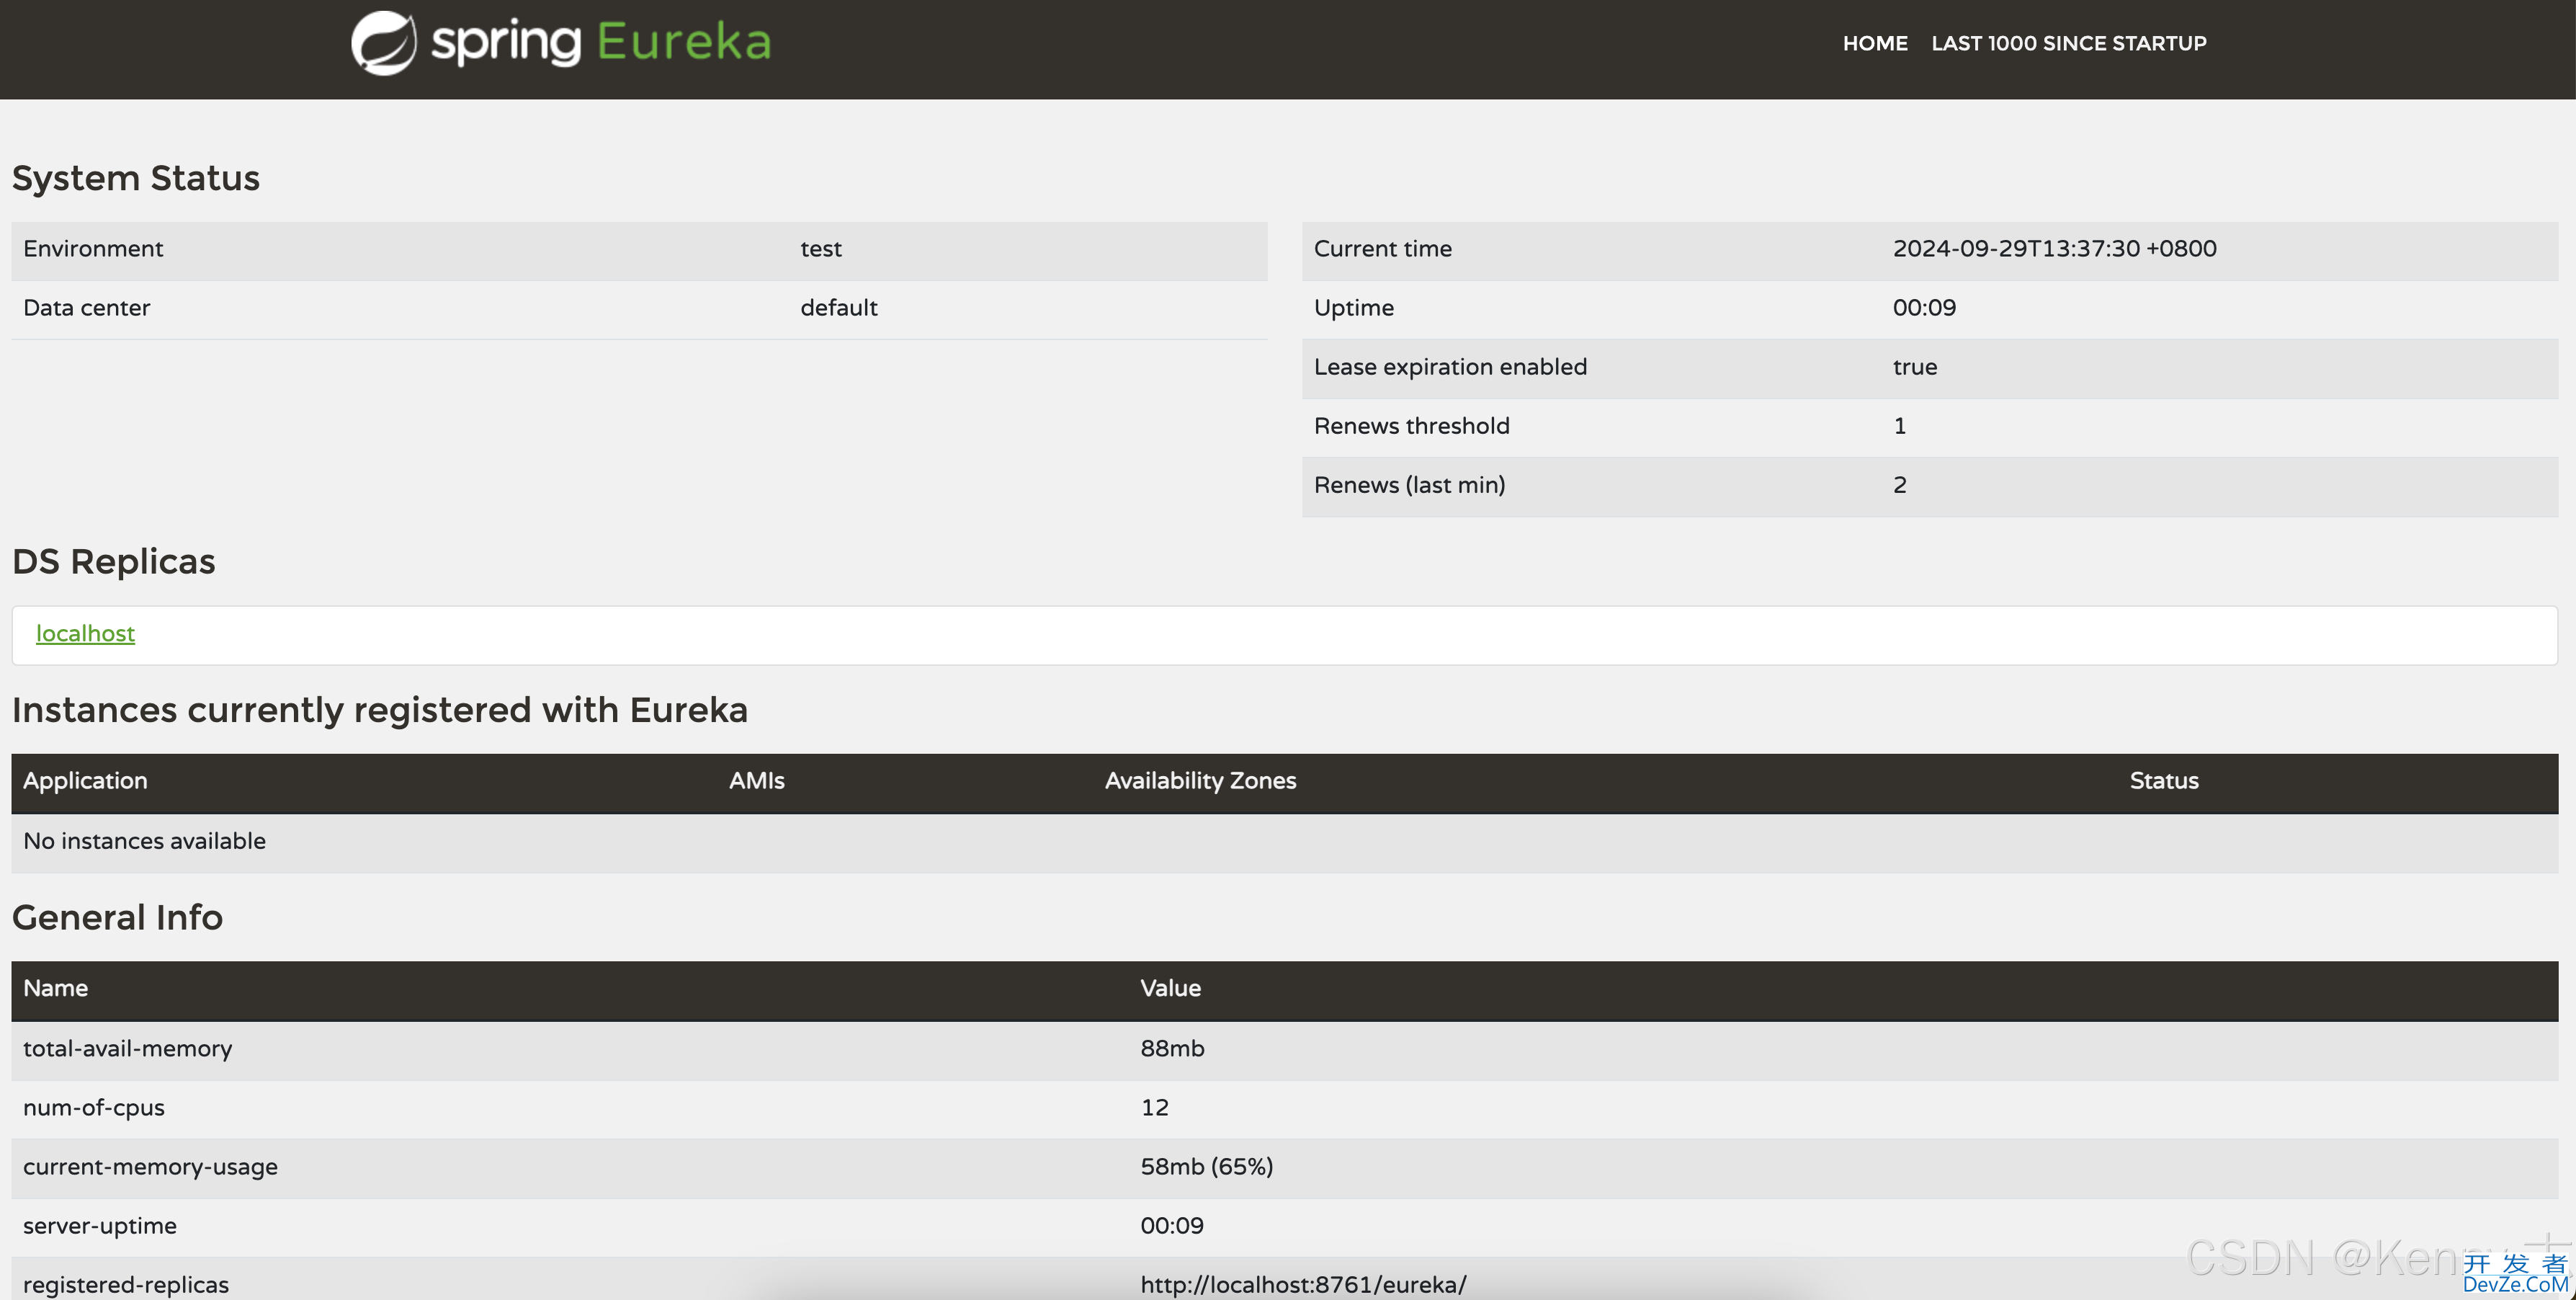Click the AMIs column header
The height and width of the screenshot is (1300, 2576).
757,781
